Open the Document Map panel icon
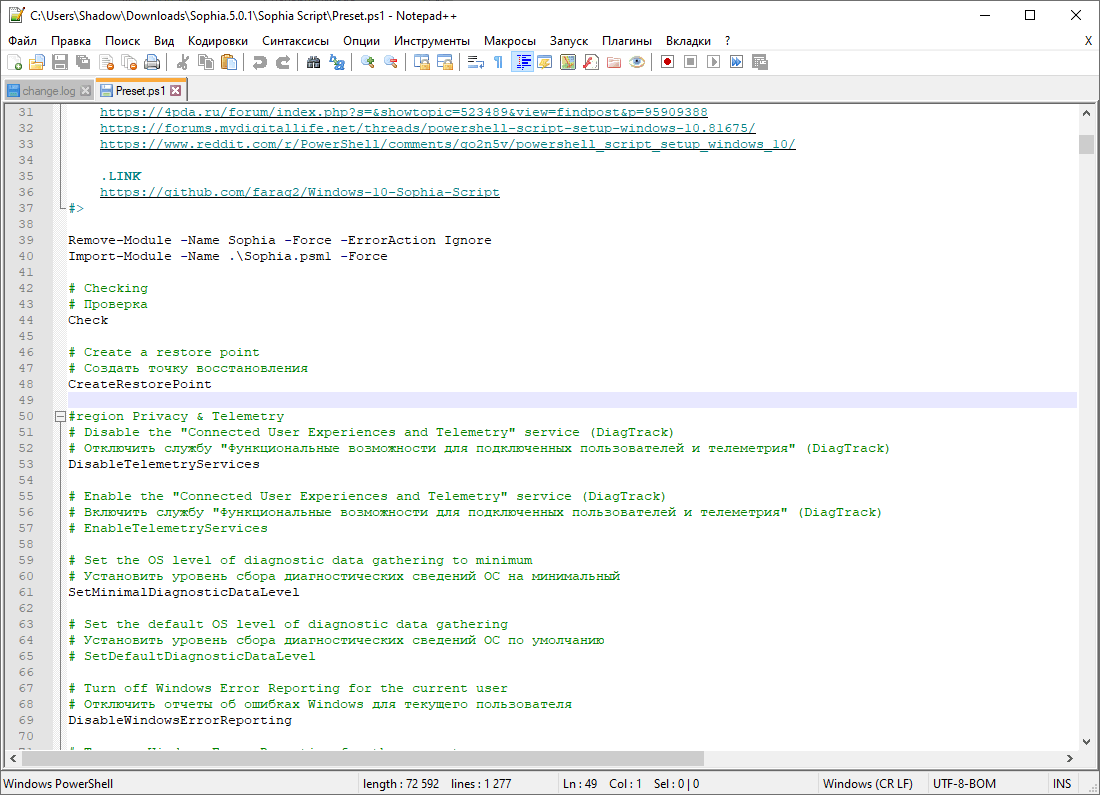 click(x=566, y=61)
